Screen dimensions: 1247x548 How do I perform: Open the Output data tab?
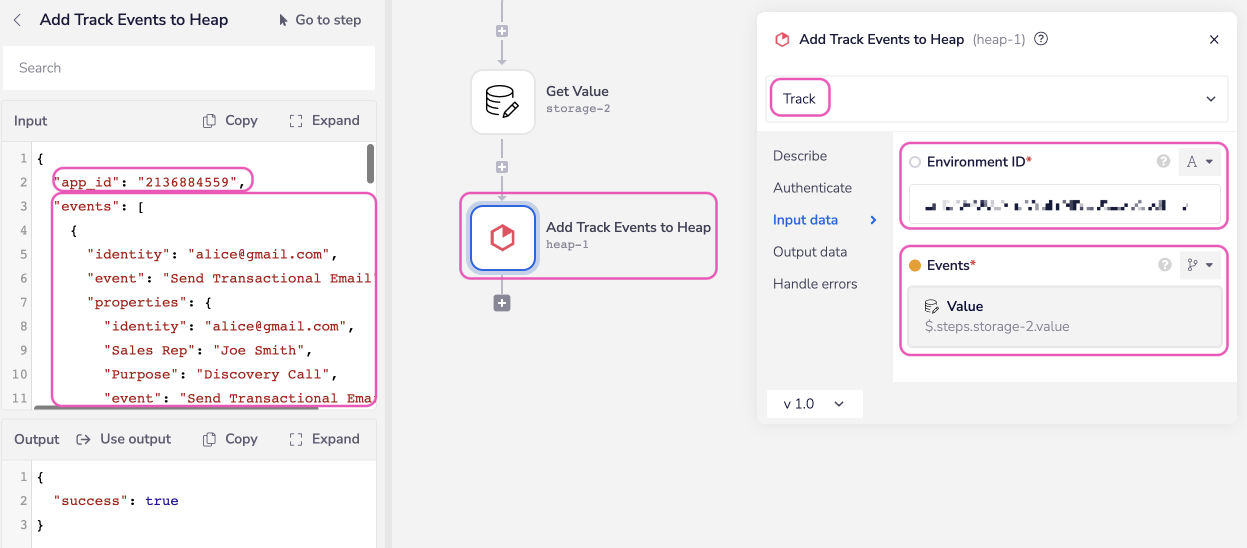(x=809, y=252)
